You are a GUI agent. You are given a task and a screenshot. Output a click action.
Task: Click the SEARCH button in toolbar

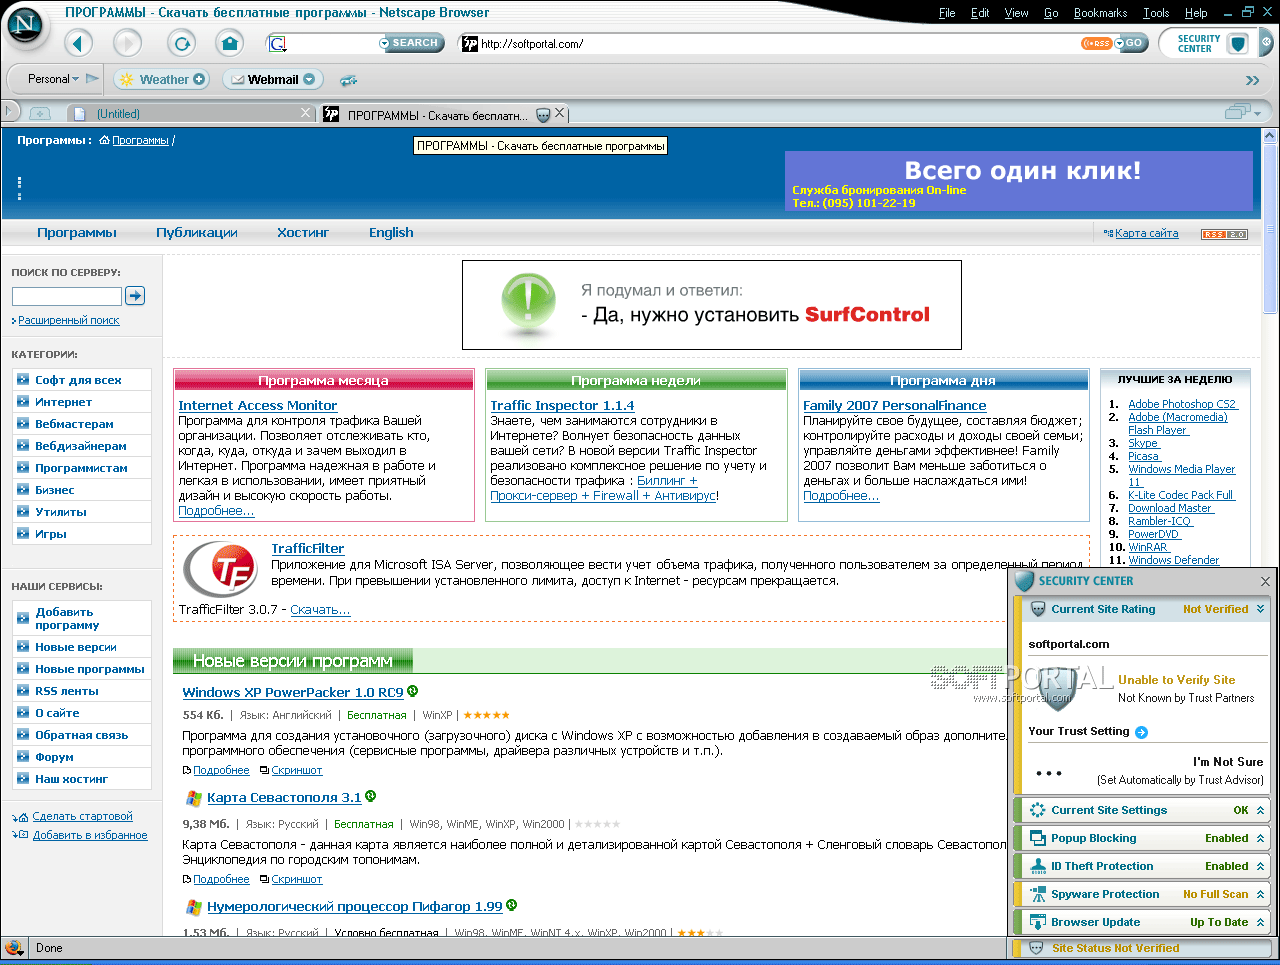click(x=410, y=43)
